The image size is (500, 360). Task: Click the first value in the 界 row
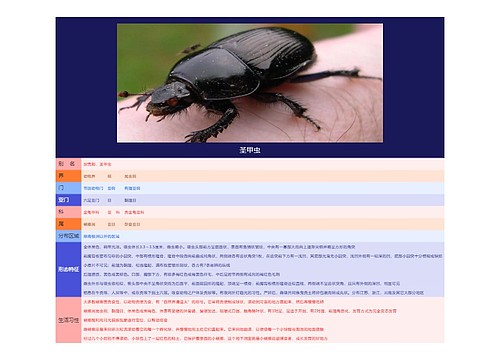(x=89, y=176)
